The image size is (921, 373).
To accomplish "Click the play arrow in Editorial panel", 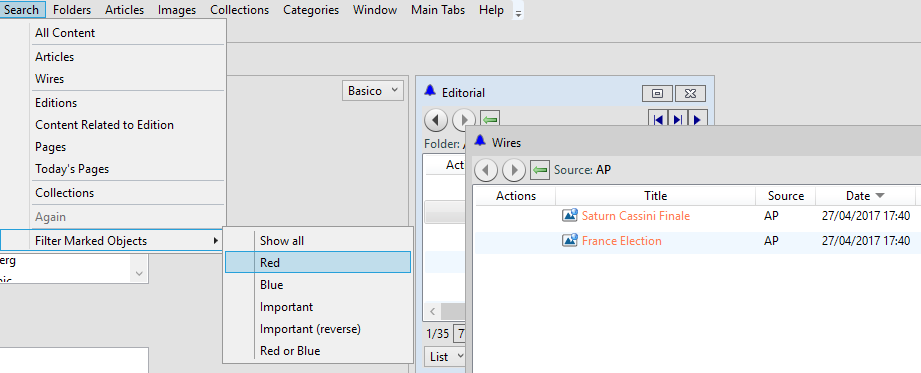I will click(x=697, y=120).
